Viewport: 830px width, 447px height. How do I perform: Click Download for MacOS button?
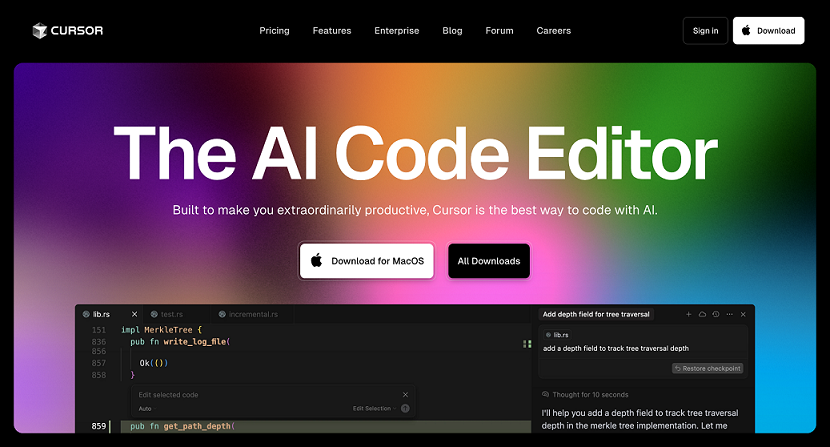366,261
